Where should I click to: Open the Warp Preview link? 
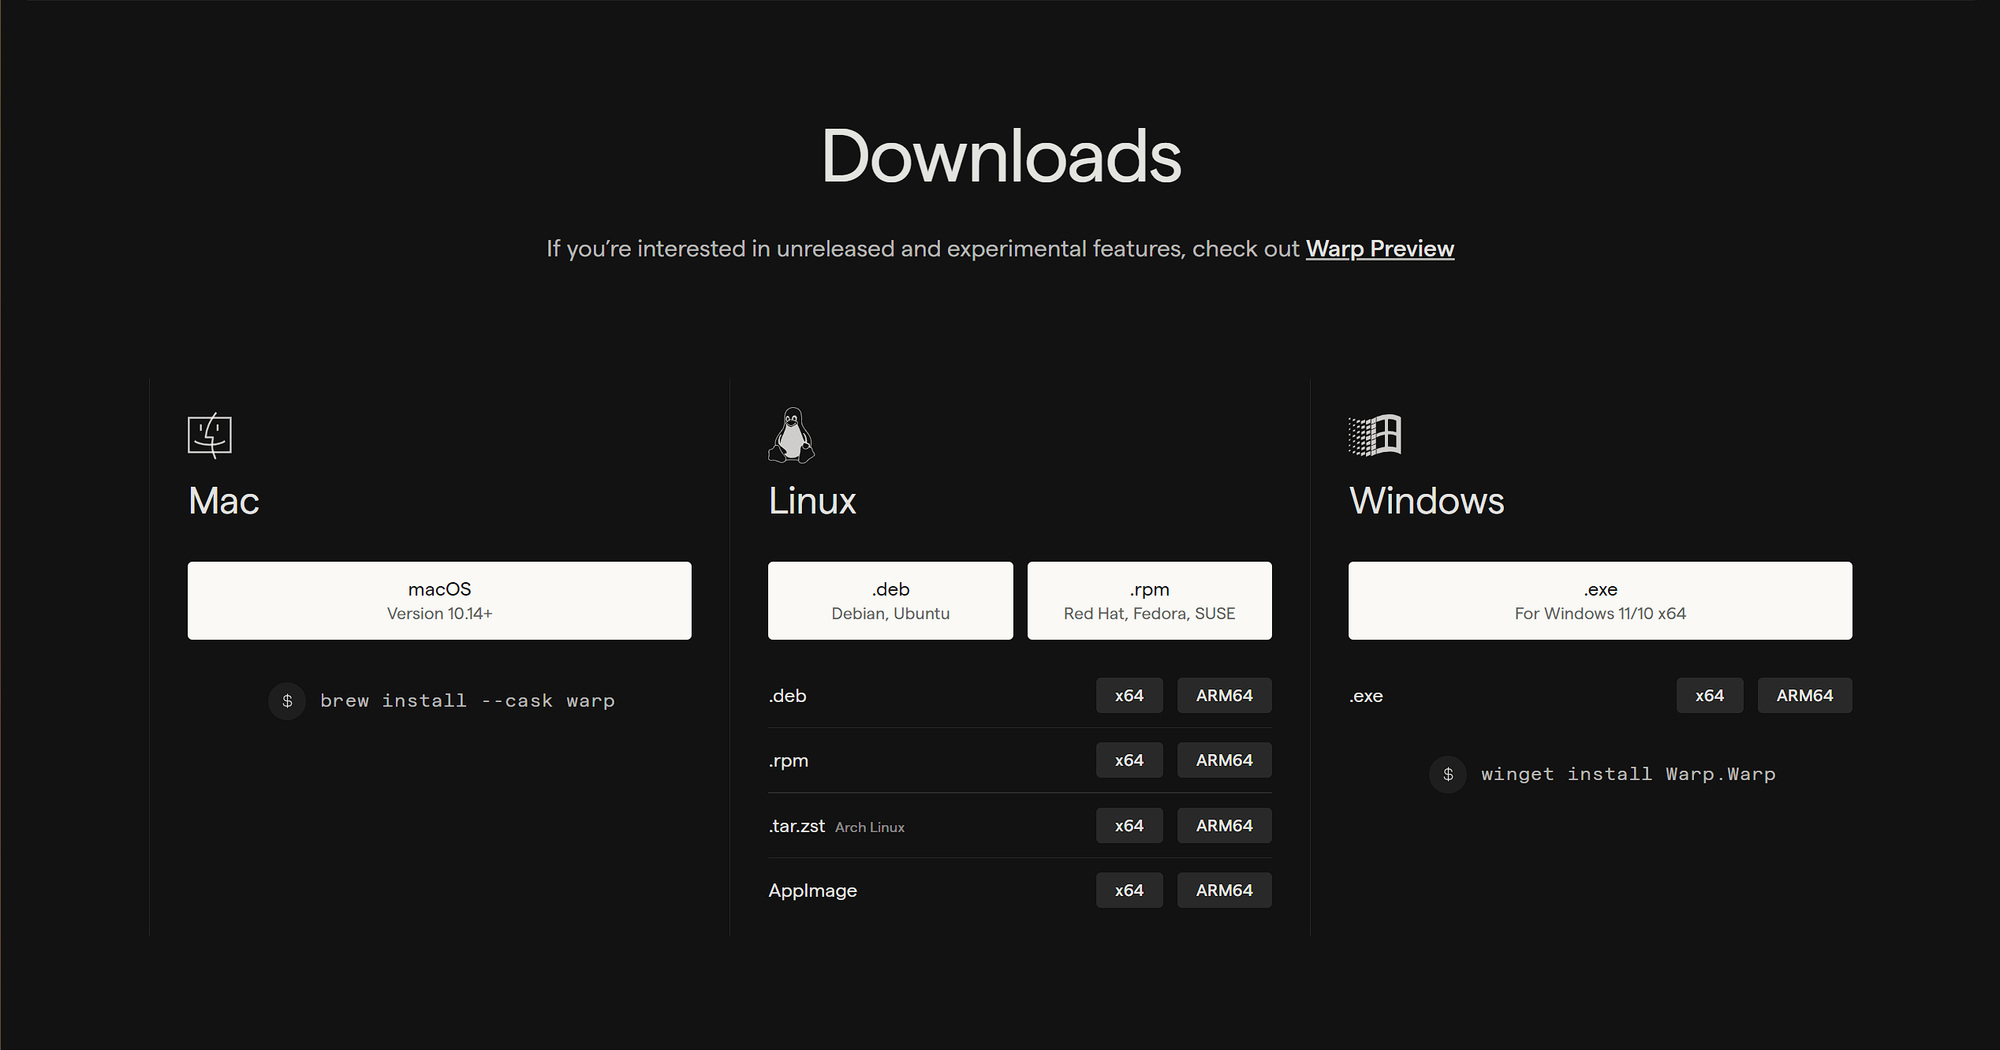(x=1380, y=248)
